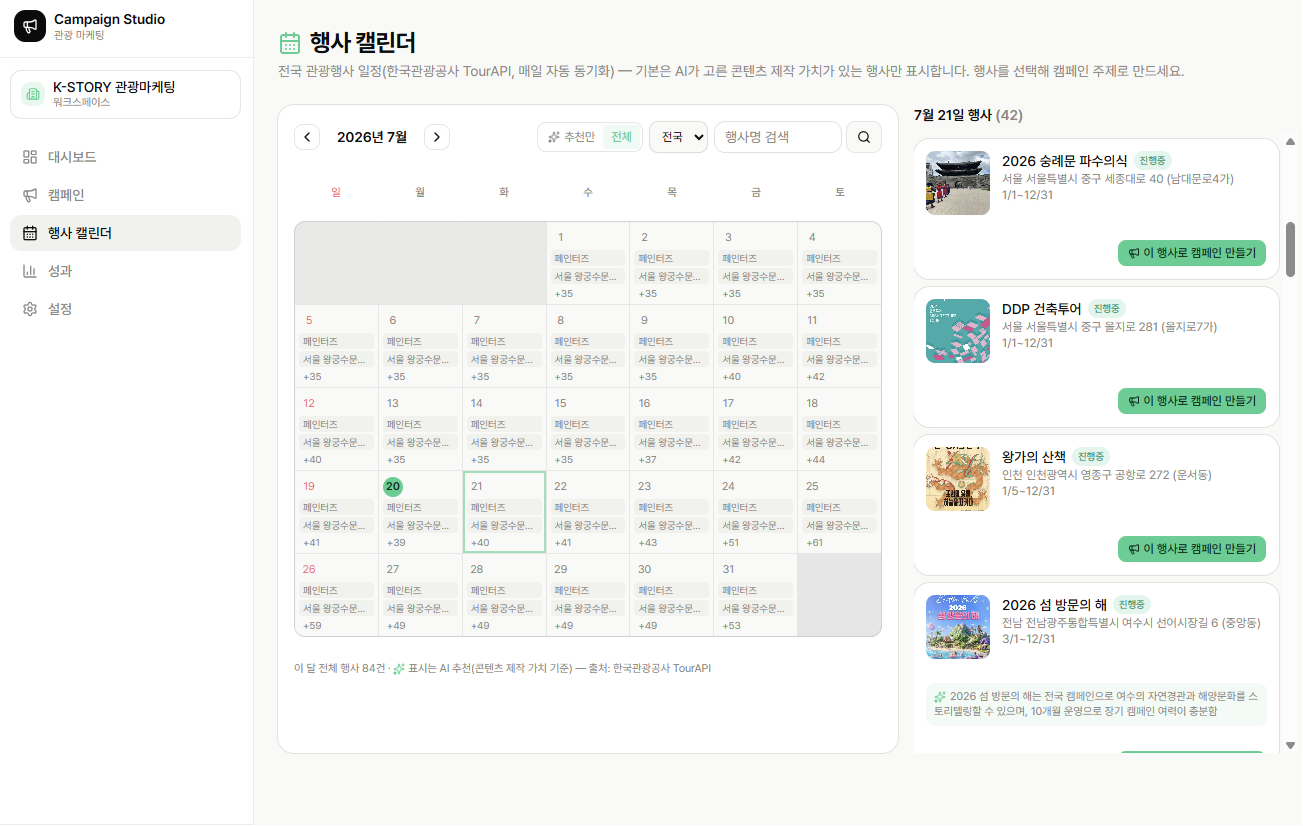This screenshot has width=1303, height=826.
Task: Open the 전국 region dropdown
Action: tap(678, 137)
